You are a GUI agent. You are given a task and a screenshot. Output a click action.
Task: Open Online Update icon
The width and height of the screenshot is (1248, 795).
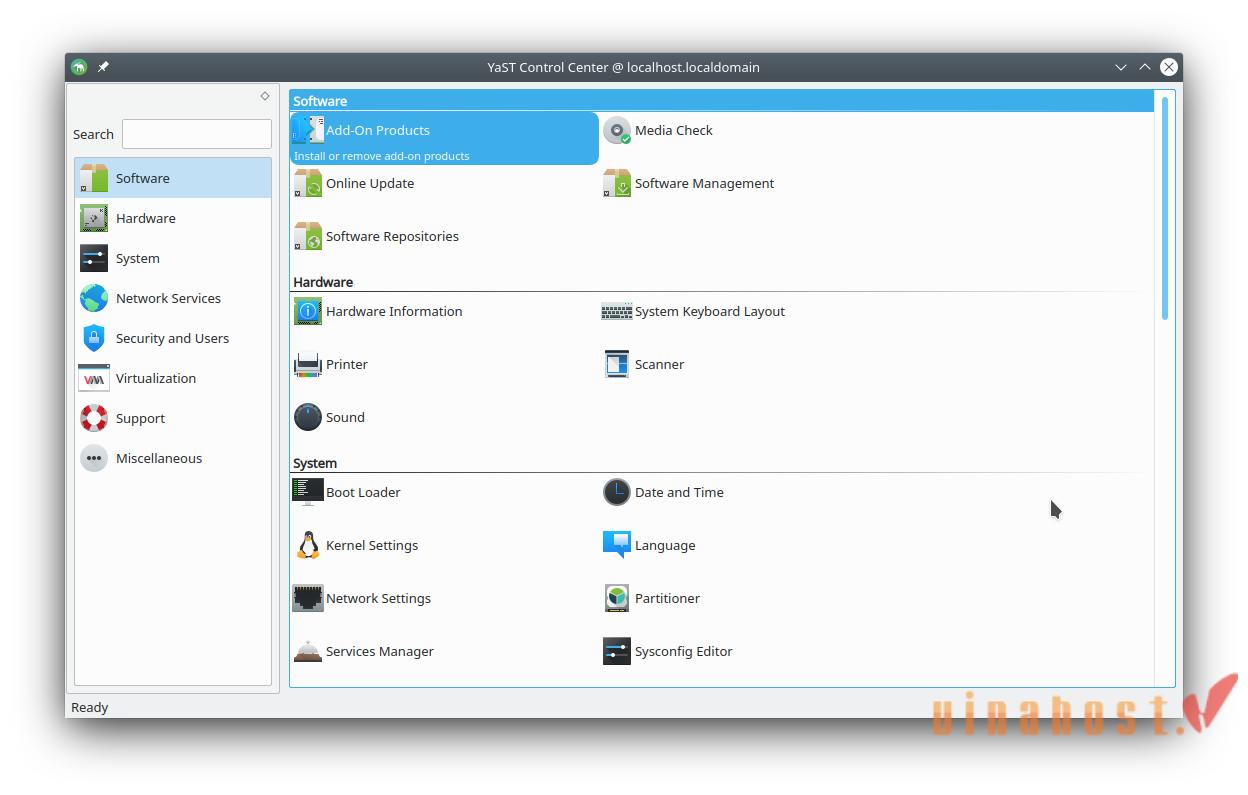pos(308,183)
